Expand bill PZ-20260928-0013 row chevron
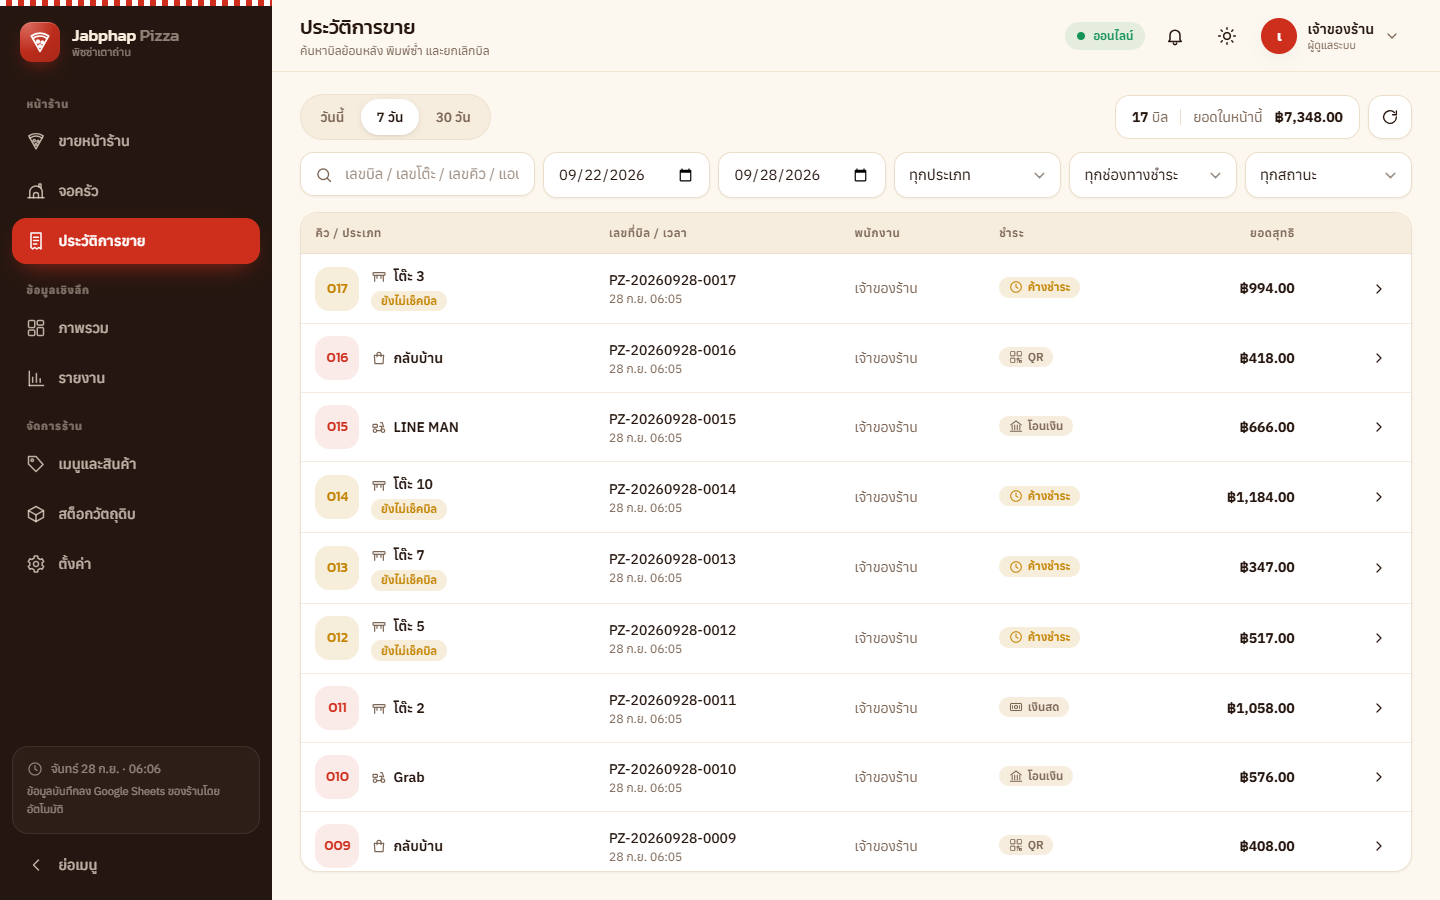Viewport: 1440px width, 900px height. click(1379, 568)
